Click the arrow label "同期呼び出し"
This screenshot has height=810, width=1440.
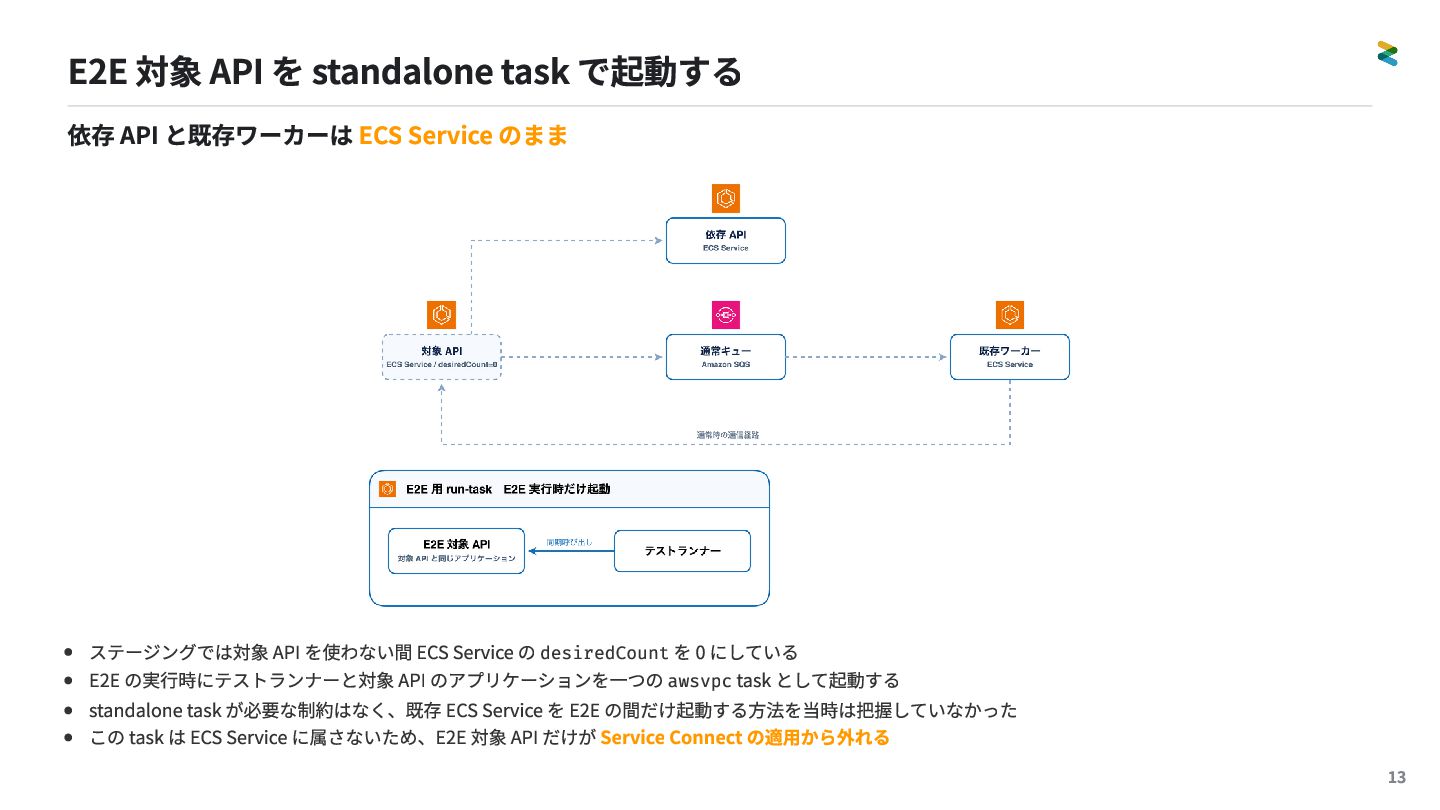click(x=569, y=542)
